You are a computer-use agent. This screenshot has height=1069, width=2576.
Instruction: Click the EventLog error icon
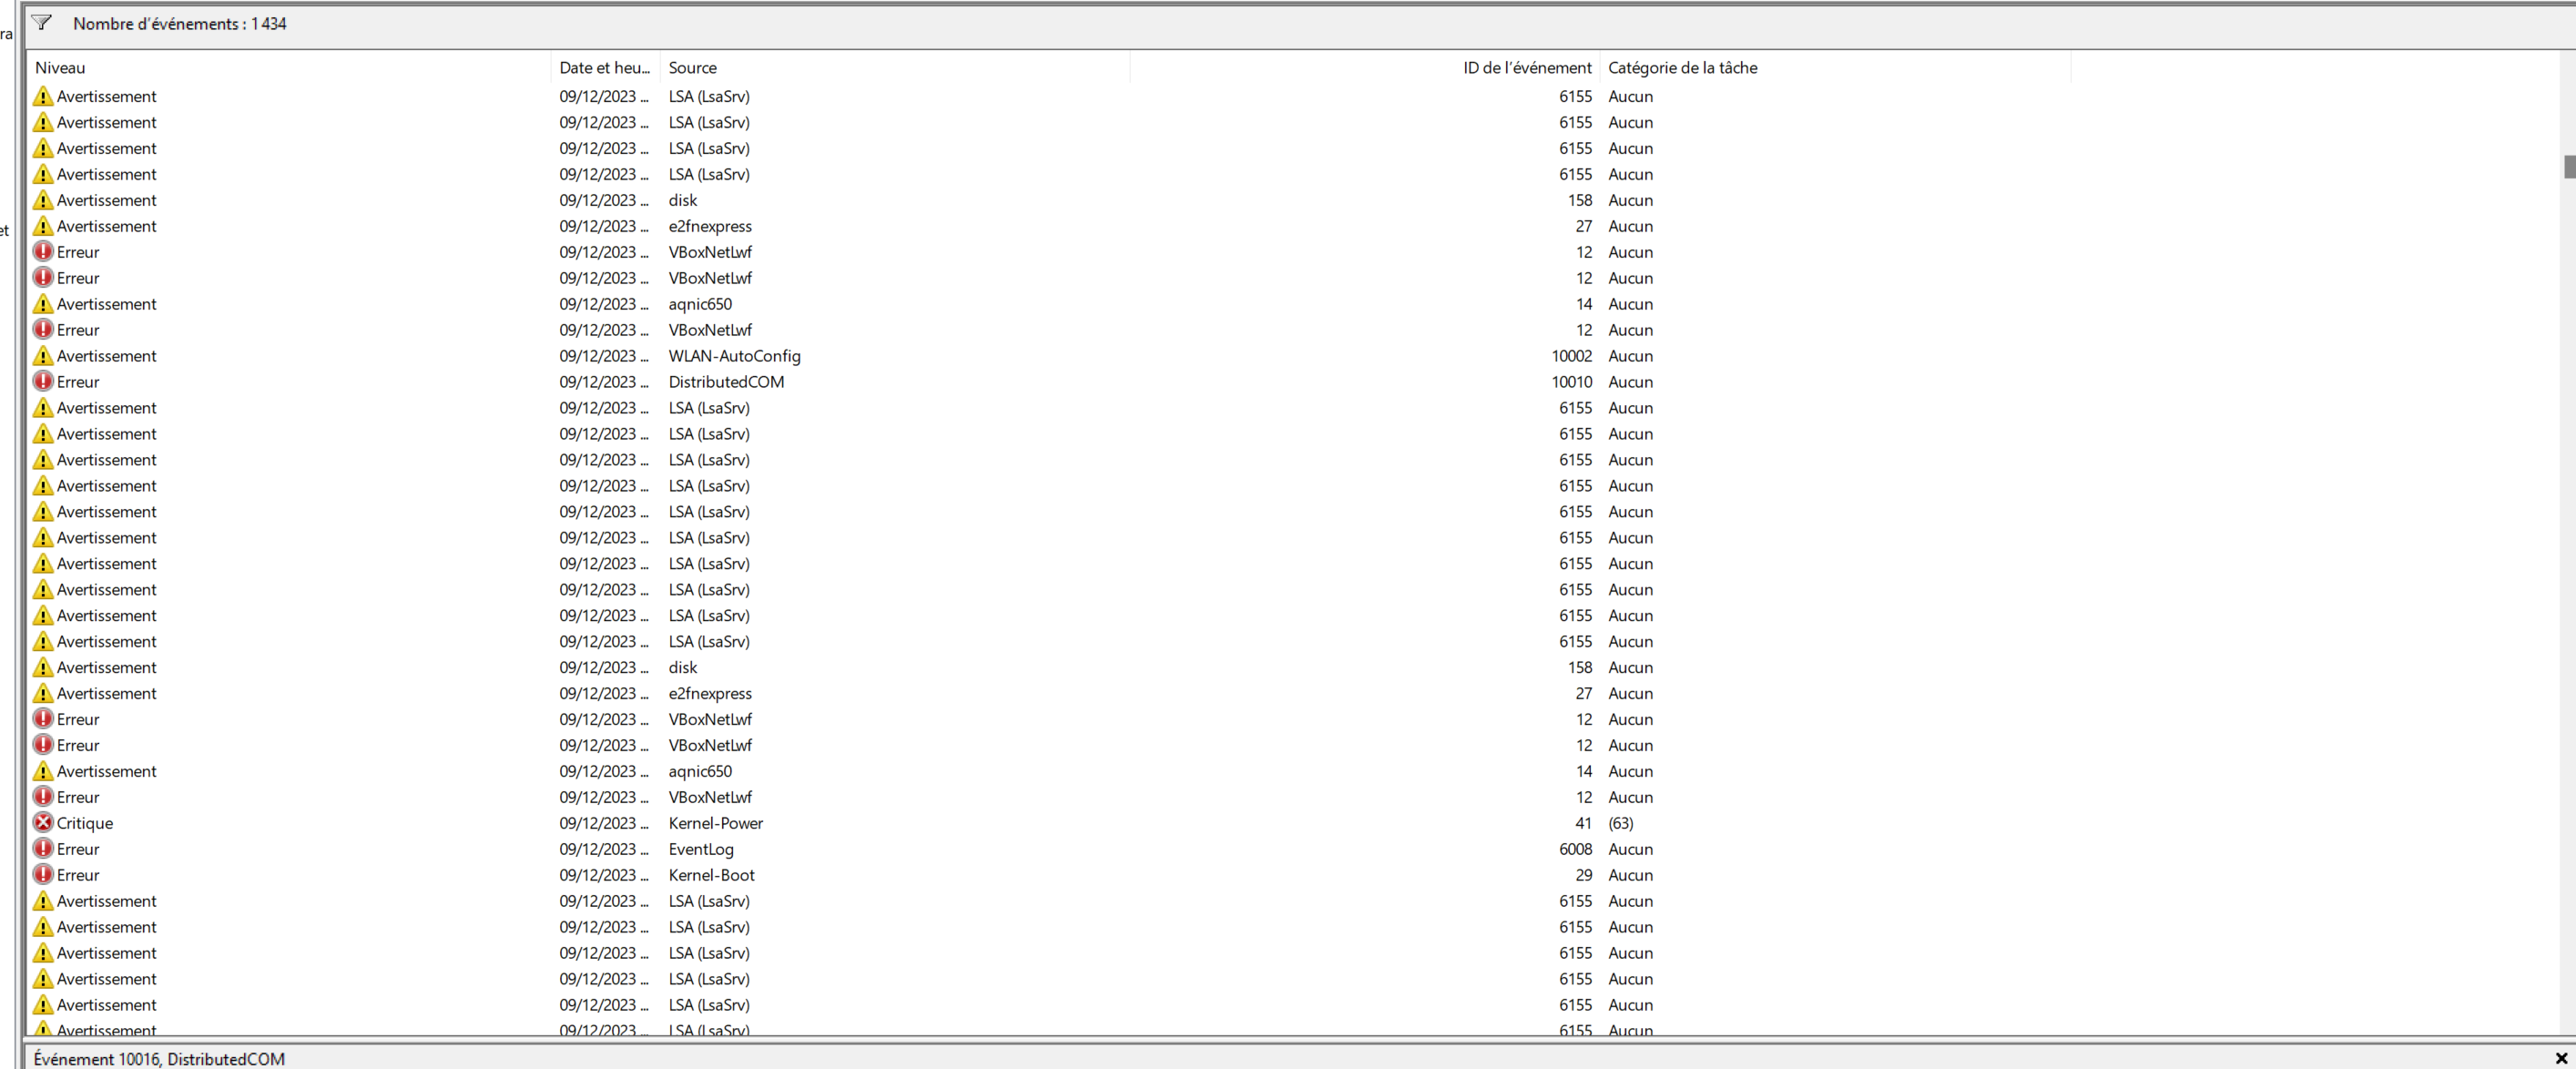[43, 849]
